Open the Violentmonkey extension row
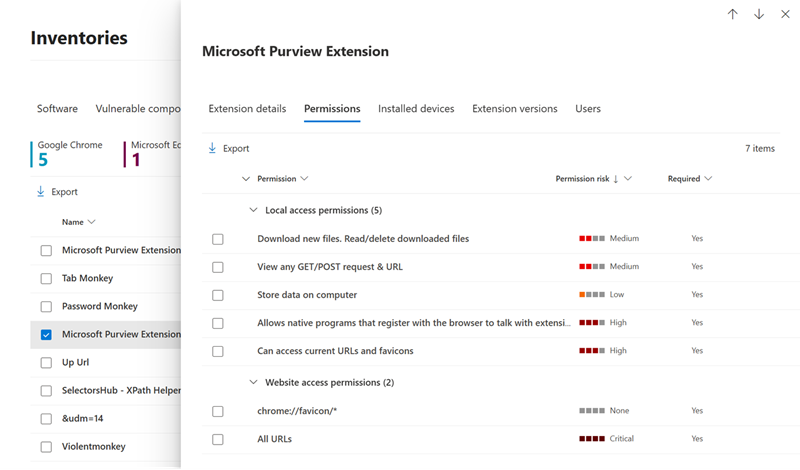800x470 pixels. click(x=106, y=447)
